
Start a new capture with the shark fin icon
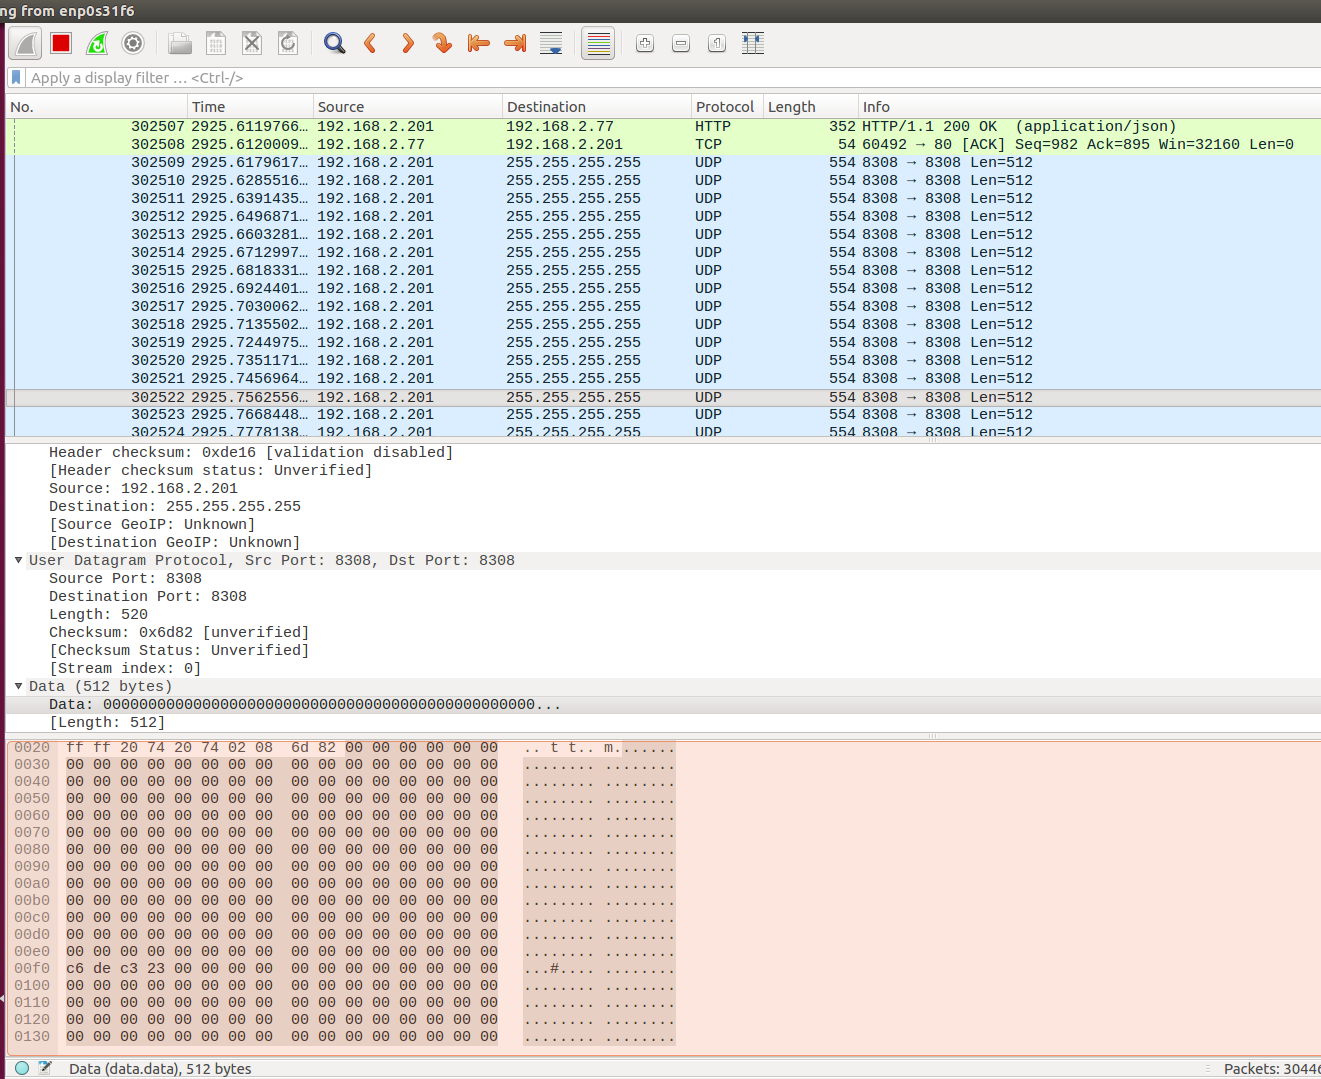(x=24, y=43)
